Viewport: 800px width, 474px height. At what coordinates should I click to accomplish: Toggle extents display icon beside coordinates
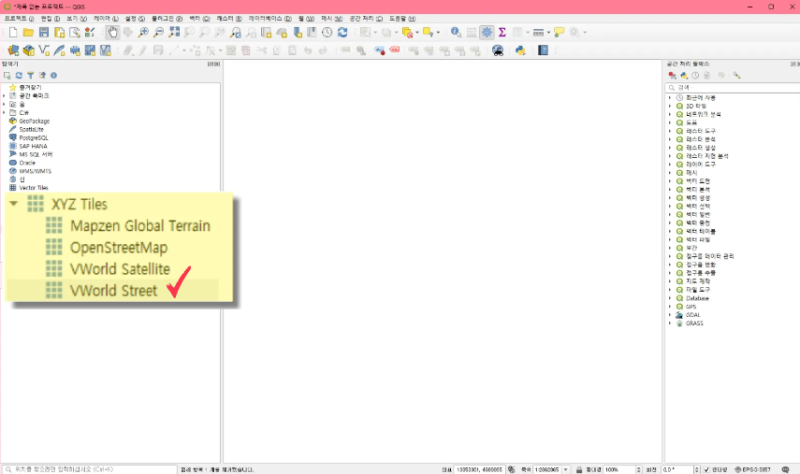click(511, 469)
